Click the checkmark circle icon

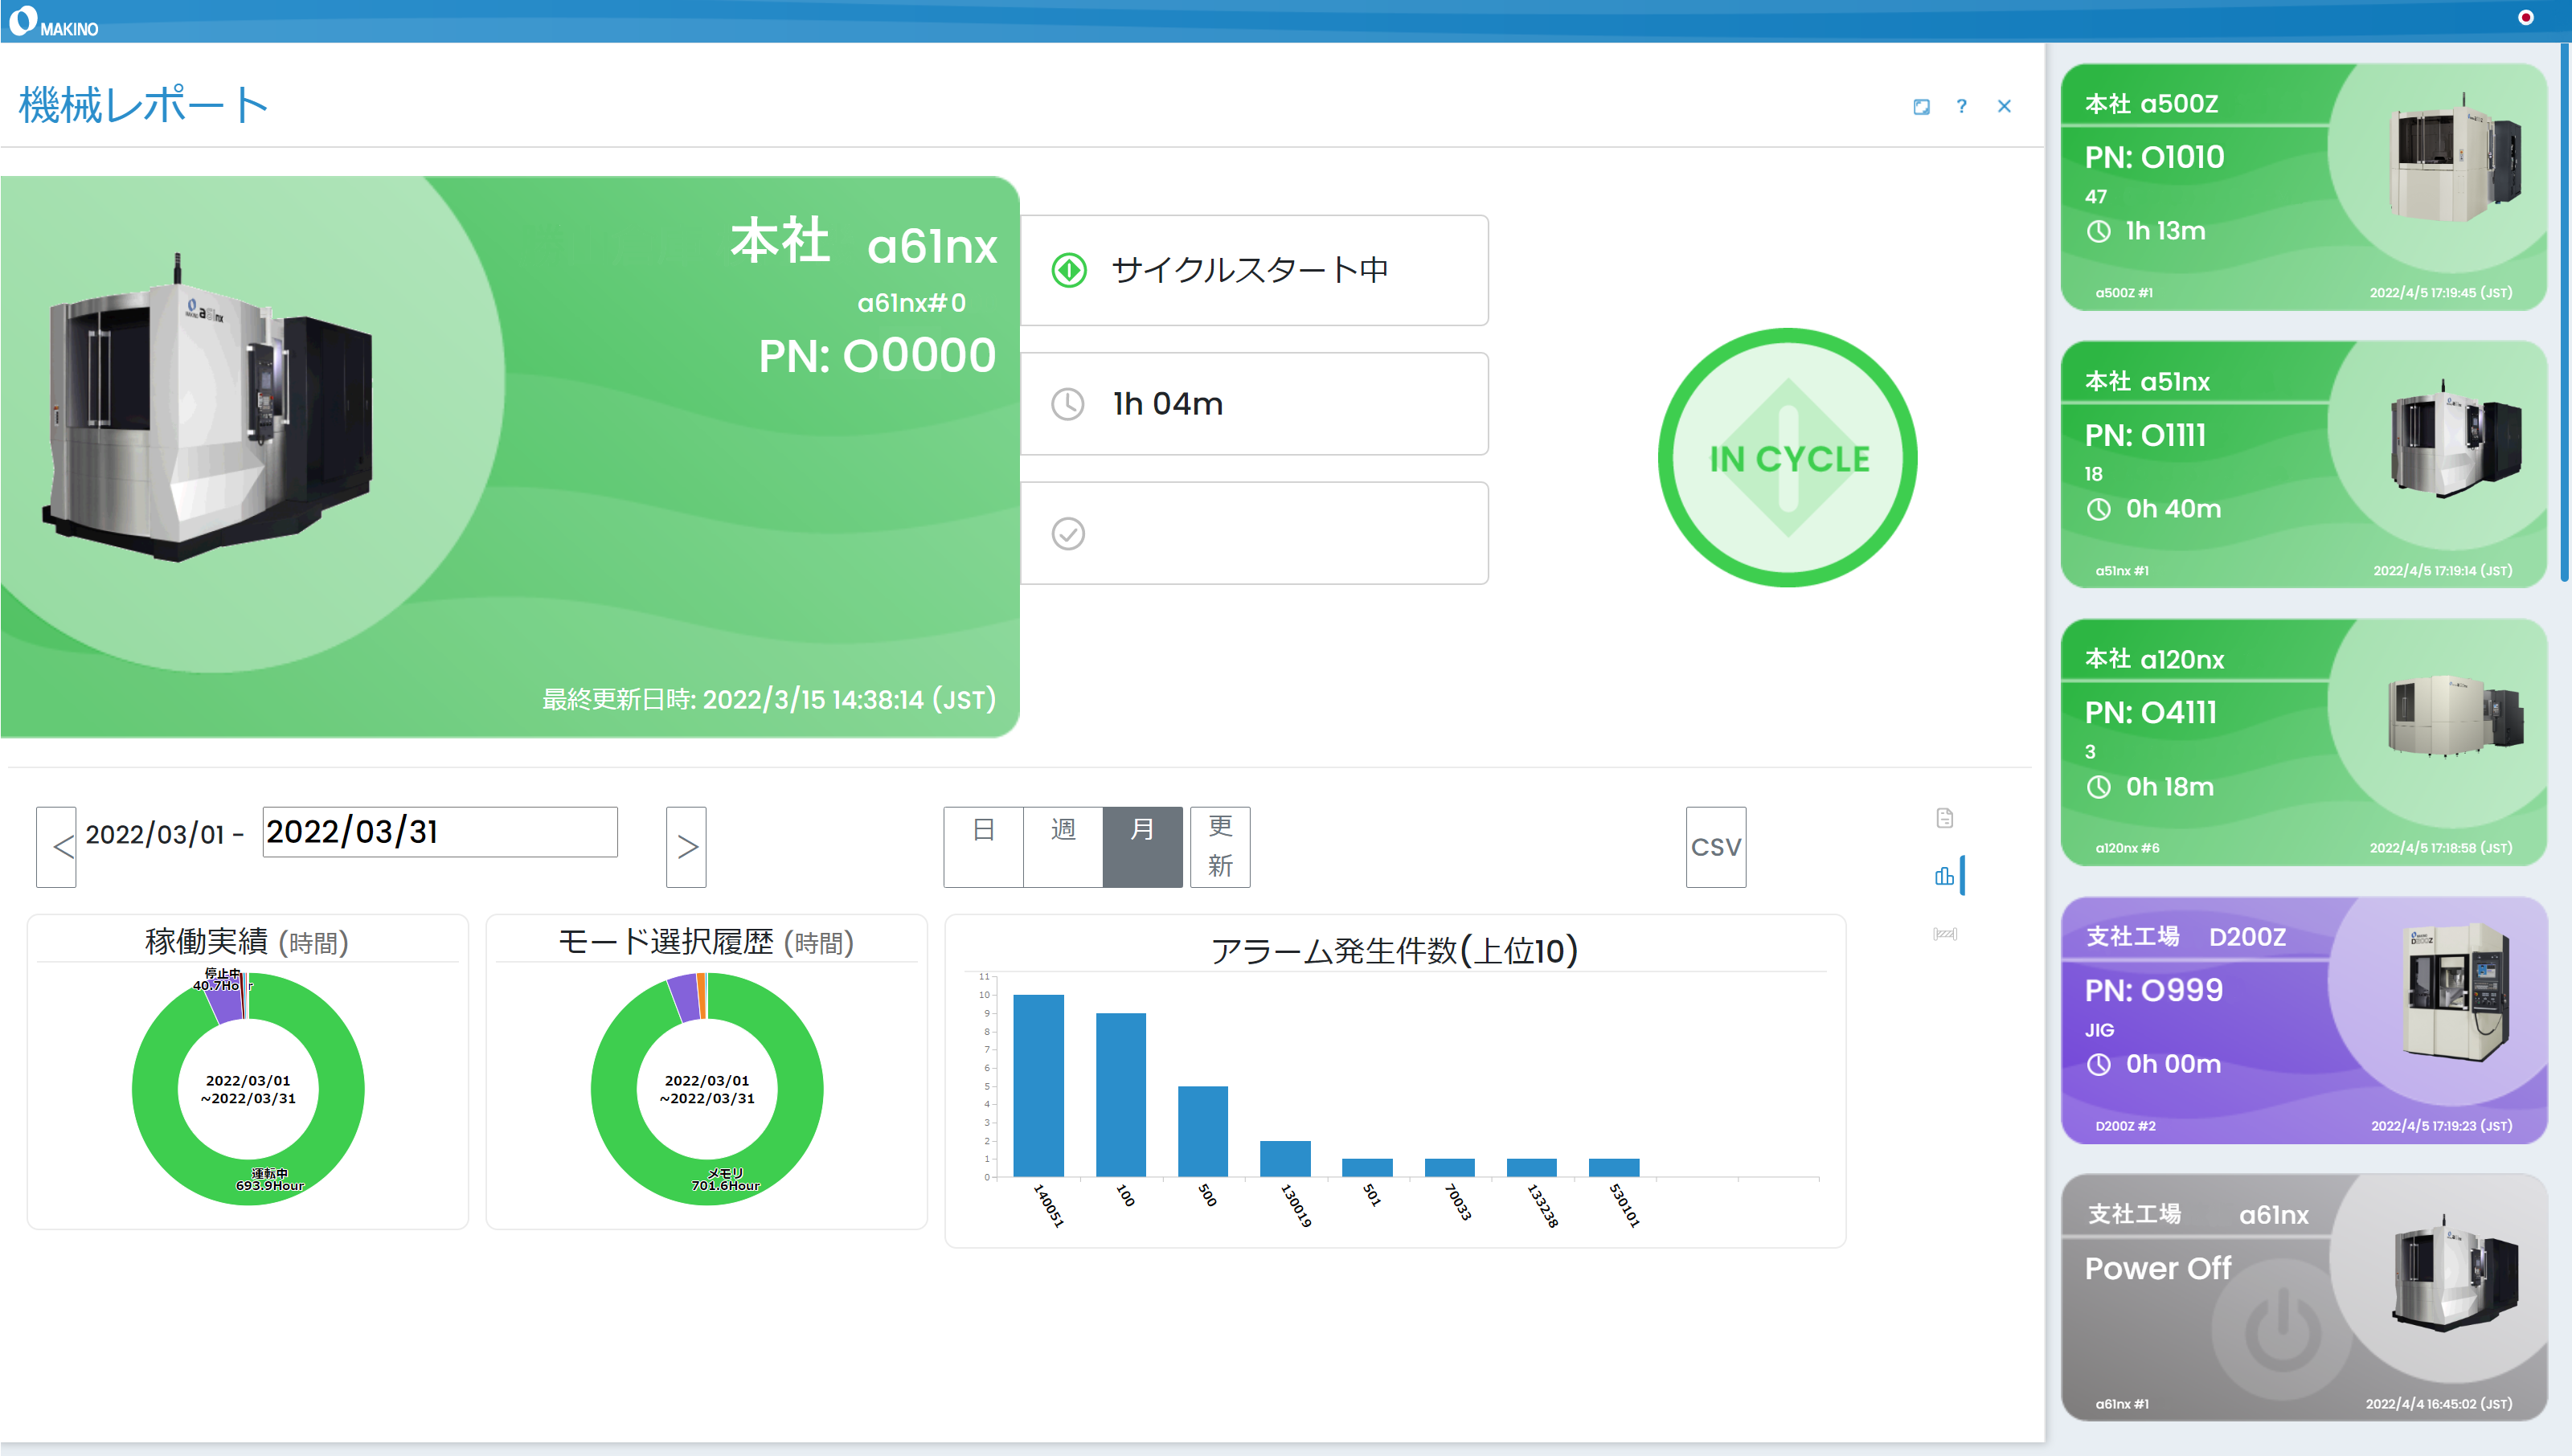click(x=1068, y=534)
